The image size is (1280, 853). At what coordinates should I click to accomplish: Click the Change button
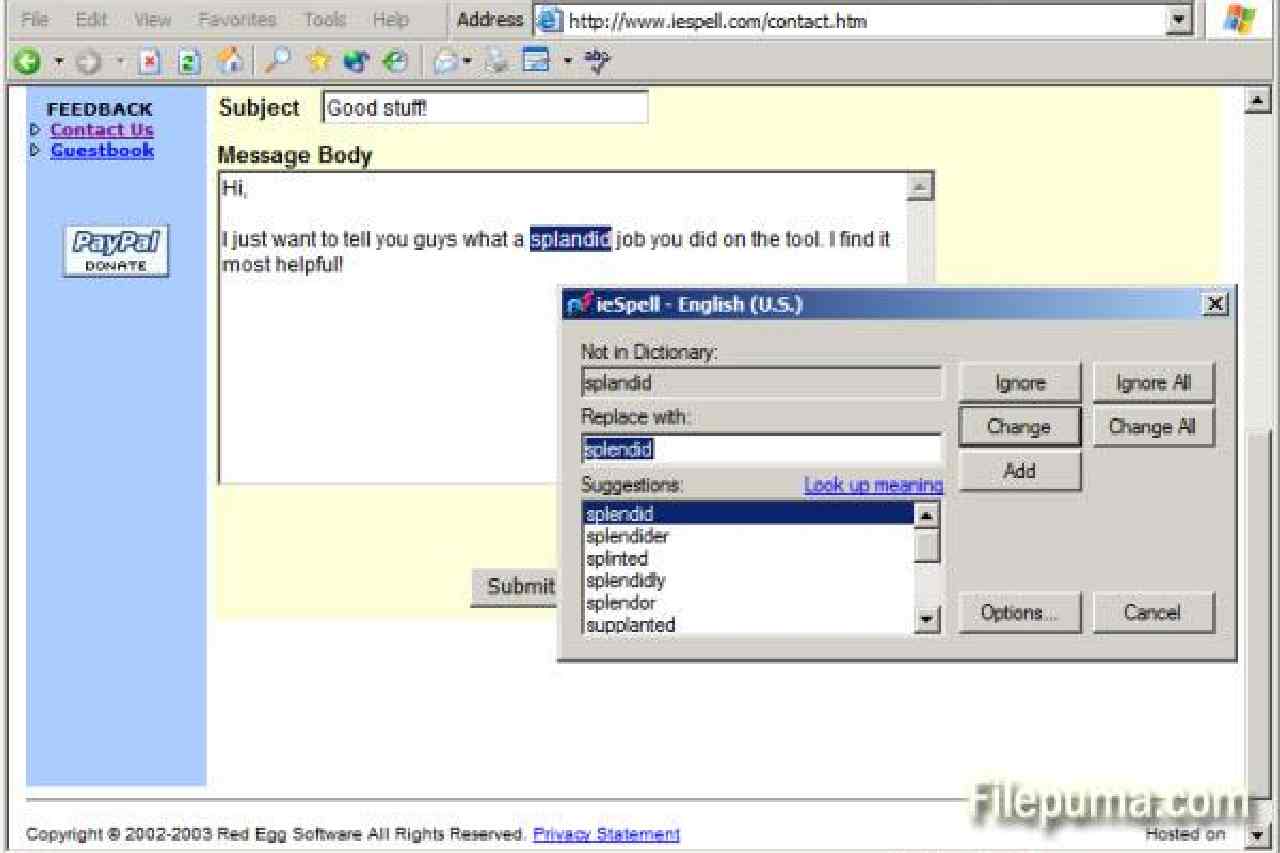click(x=1019, y=427)
